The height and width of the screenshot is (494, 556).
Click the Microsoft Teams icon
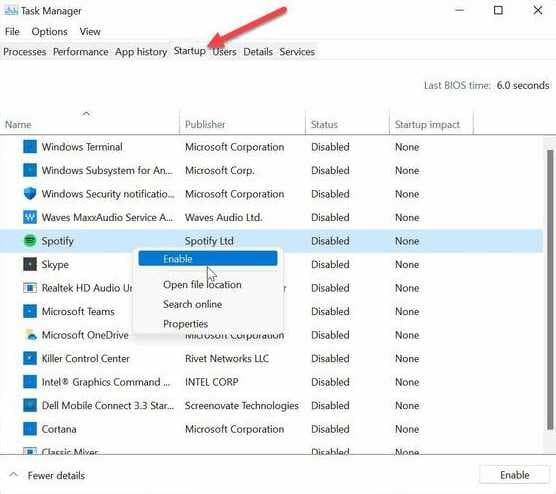[x=30, y=311]
